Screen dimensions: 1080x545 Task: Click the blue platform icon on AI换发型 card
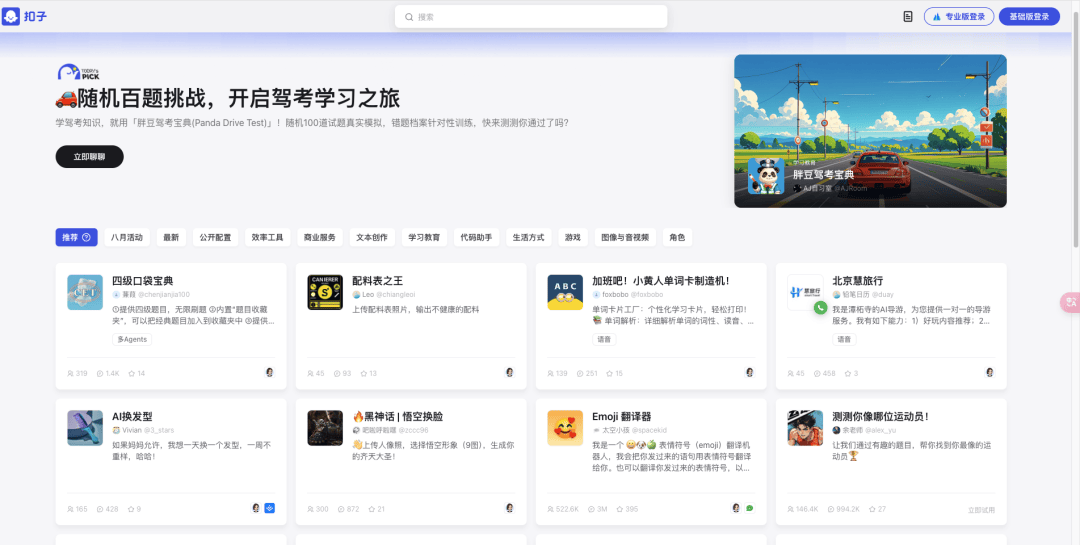pos(269,508)
